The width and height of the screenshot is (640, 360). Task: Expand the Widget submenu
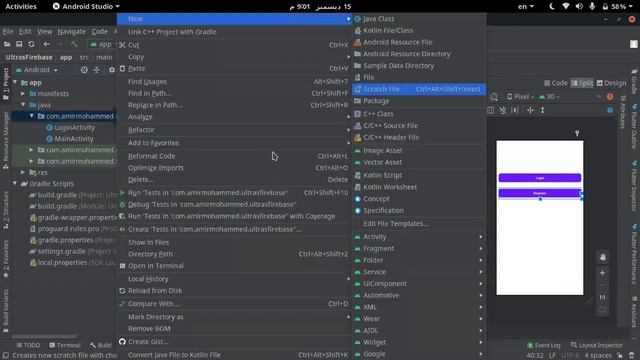(x=419, y=342)
